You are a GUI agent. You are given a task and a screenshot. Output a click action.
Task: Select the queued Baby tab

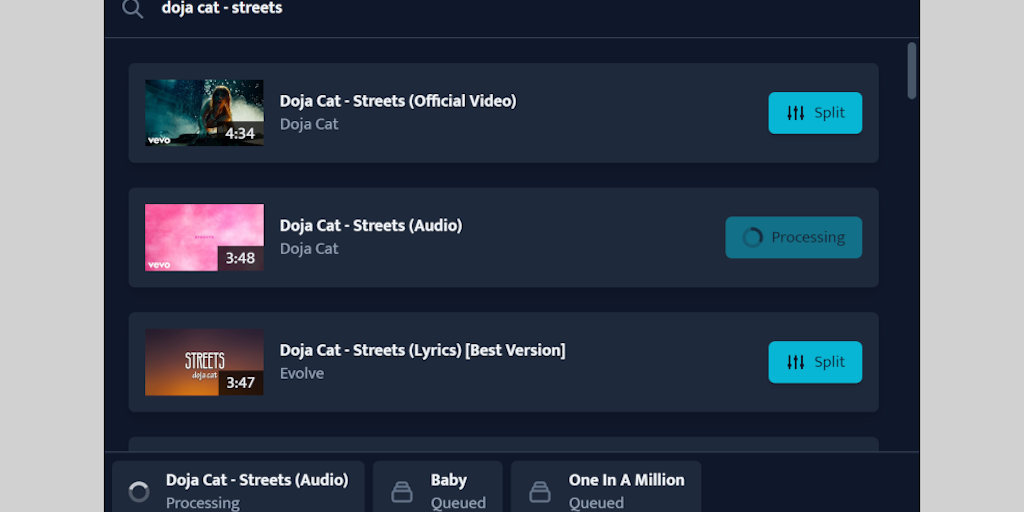[x=438, y=490]
